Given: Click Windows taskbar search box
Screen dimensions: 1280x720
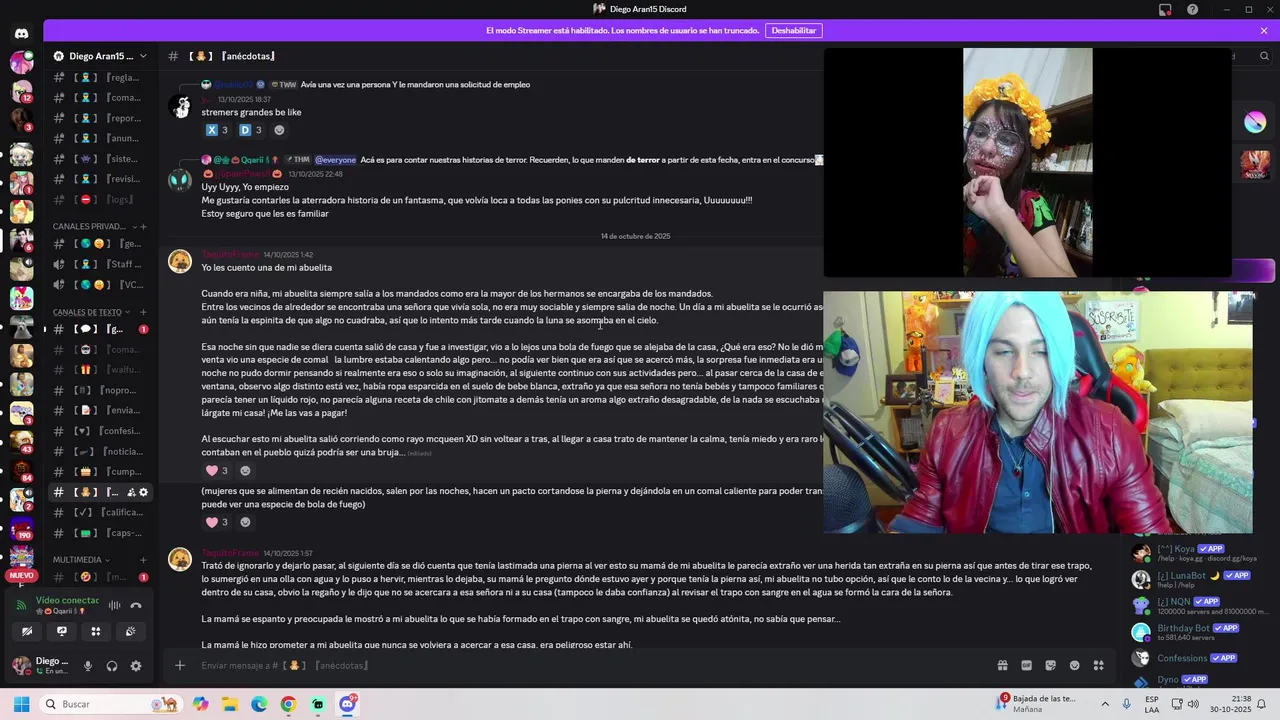Looking at the screenshot, I should coord(110,704).
